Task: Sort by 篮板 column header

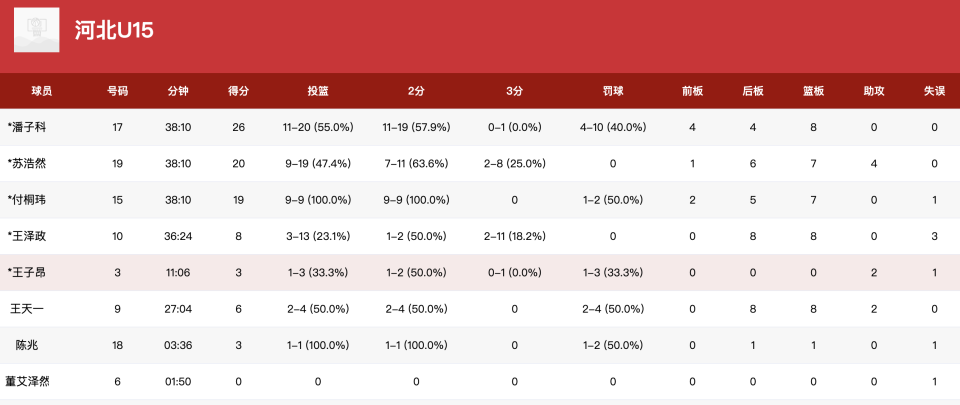Action: tap(813, 91)
